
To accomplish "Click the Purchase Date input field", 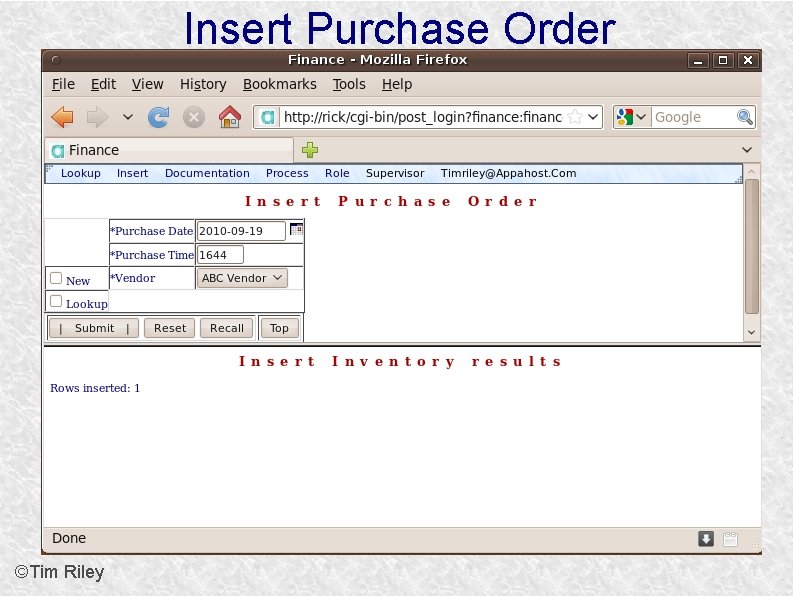I will (x=241, y=231).
